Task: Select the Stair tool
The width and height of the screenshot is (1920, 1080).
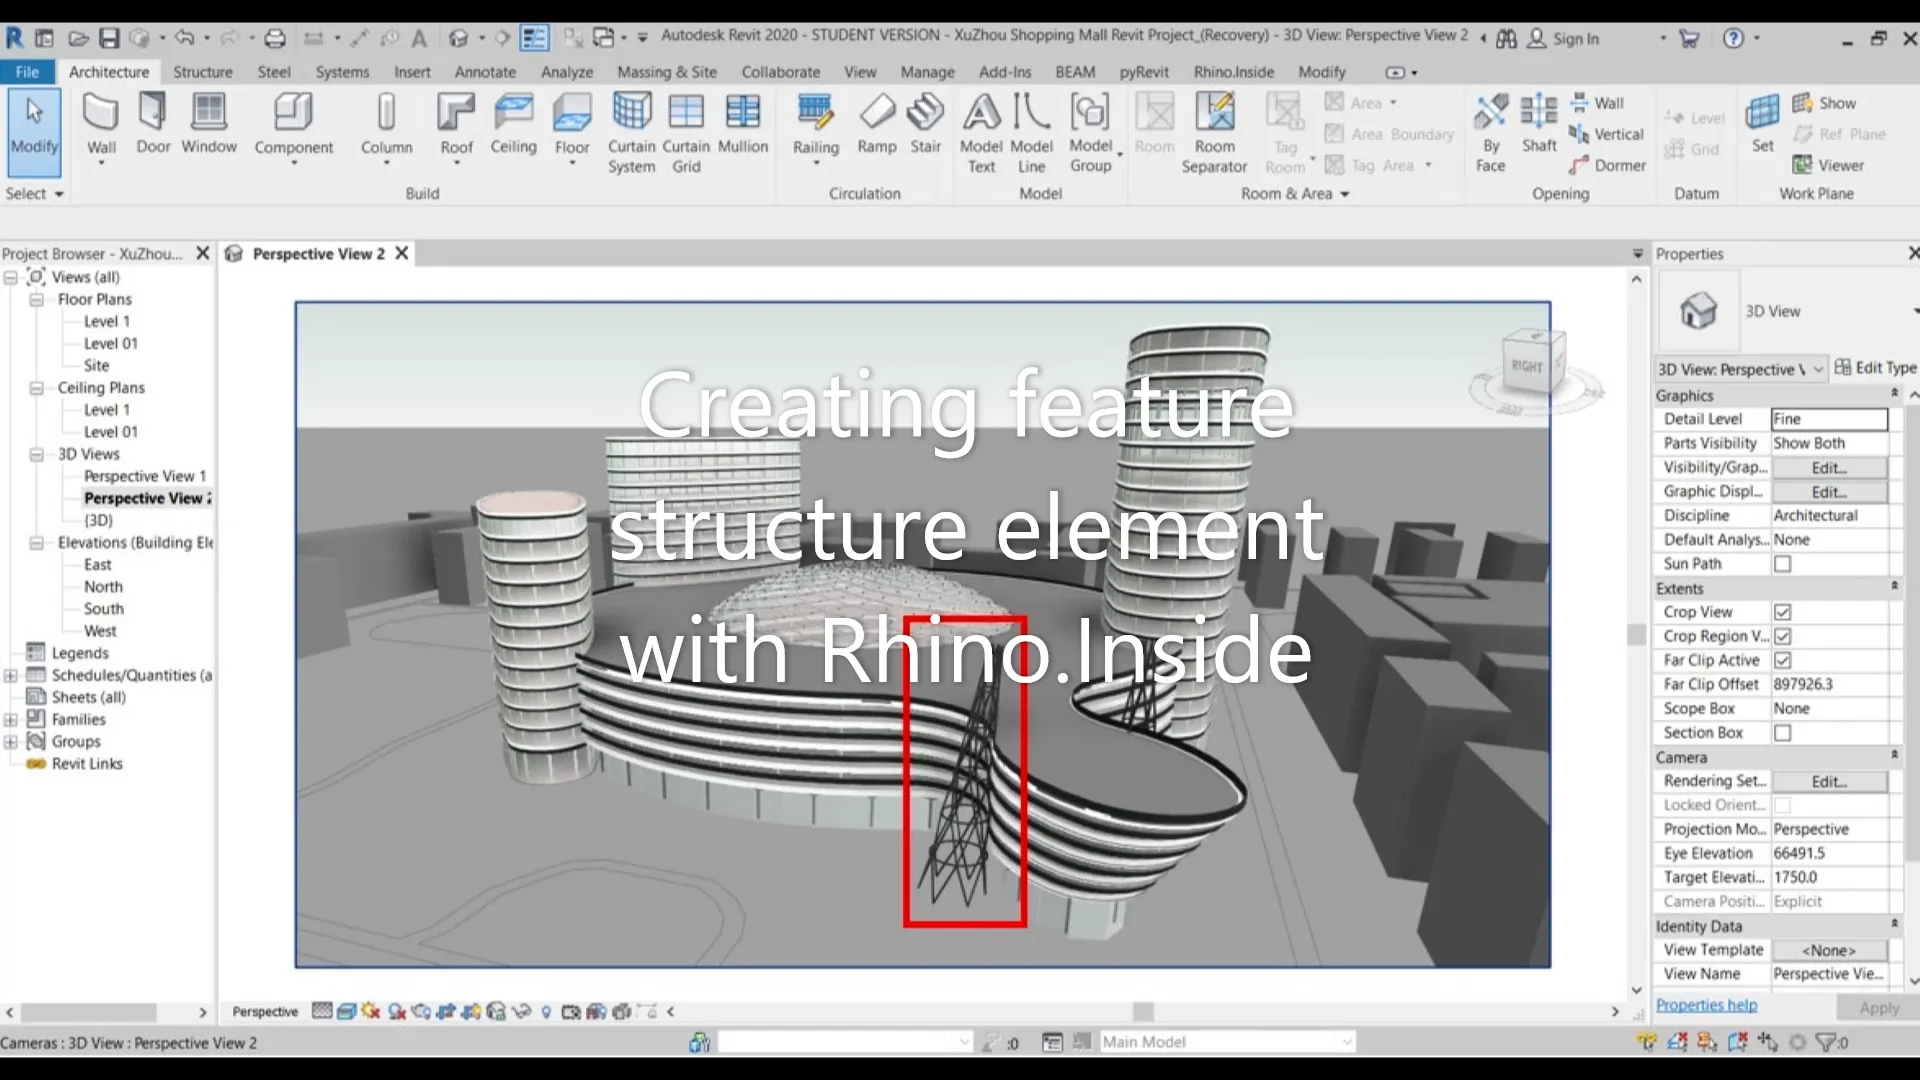Action: coord(925,125)
